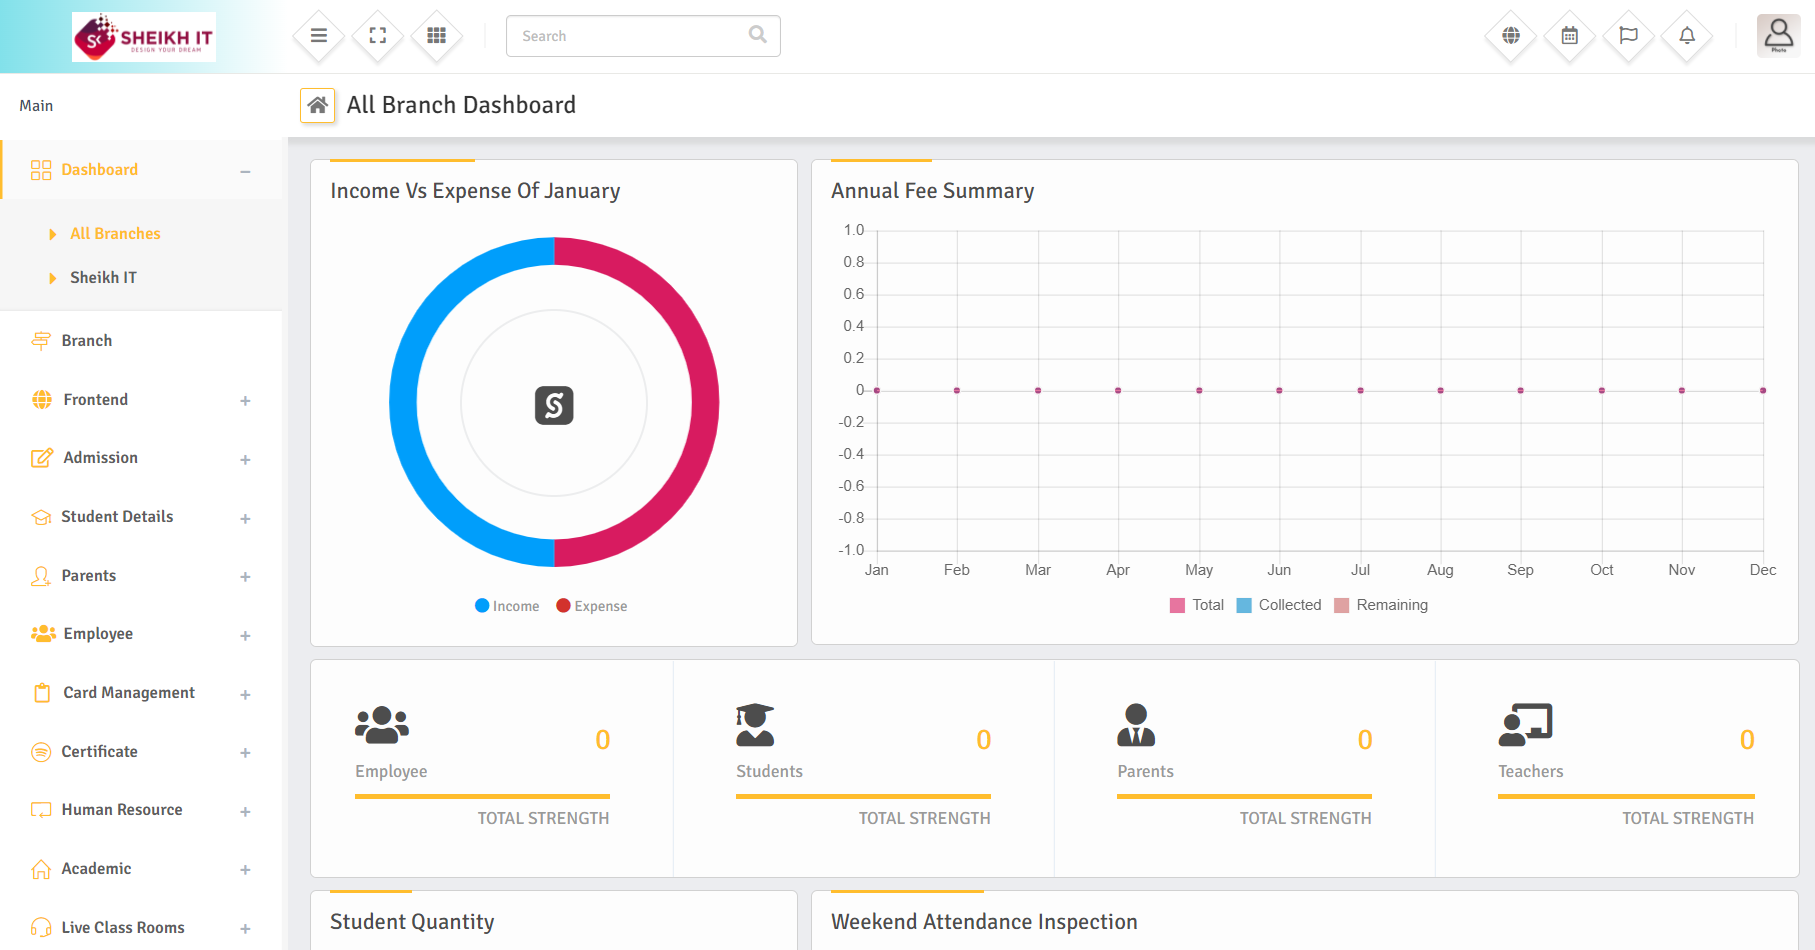Expand the Admission submenu
The width and height of the screenshot is (1815, 950).
[x=245, y=460]
